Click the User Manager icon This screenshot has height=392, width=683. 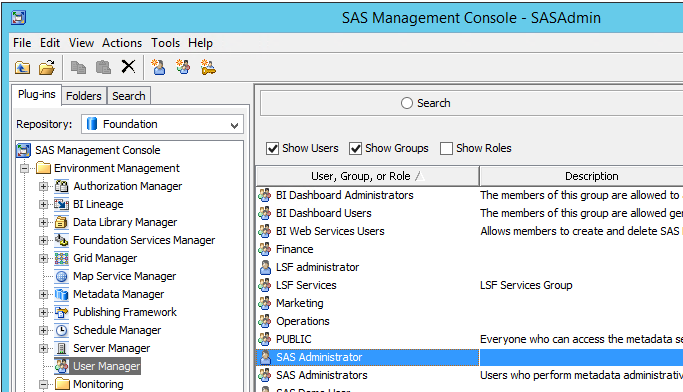pos(61,366)
